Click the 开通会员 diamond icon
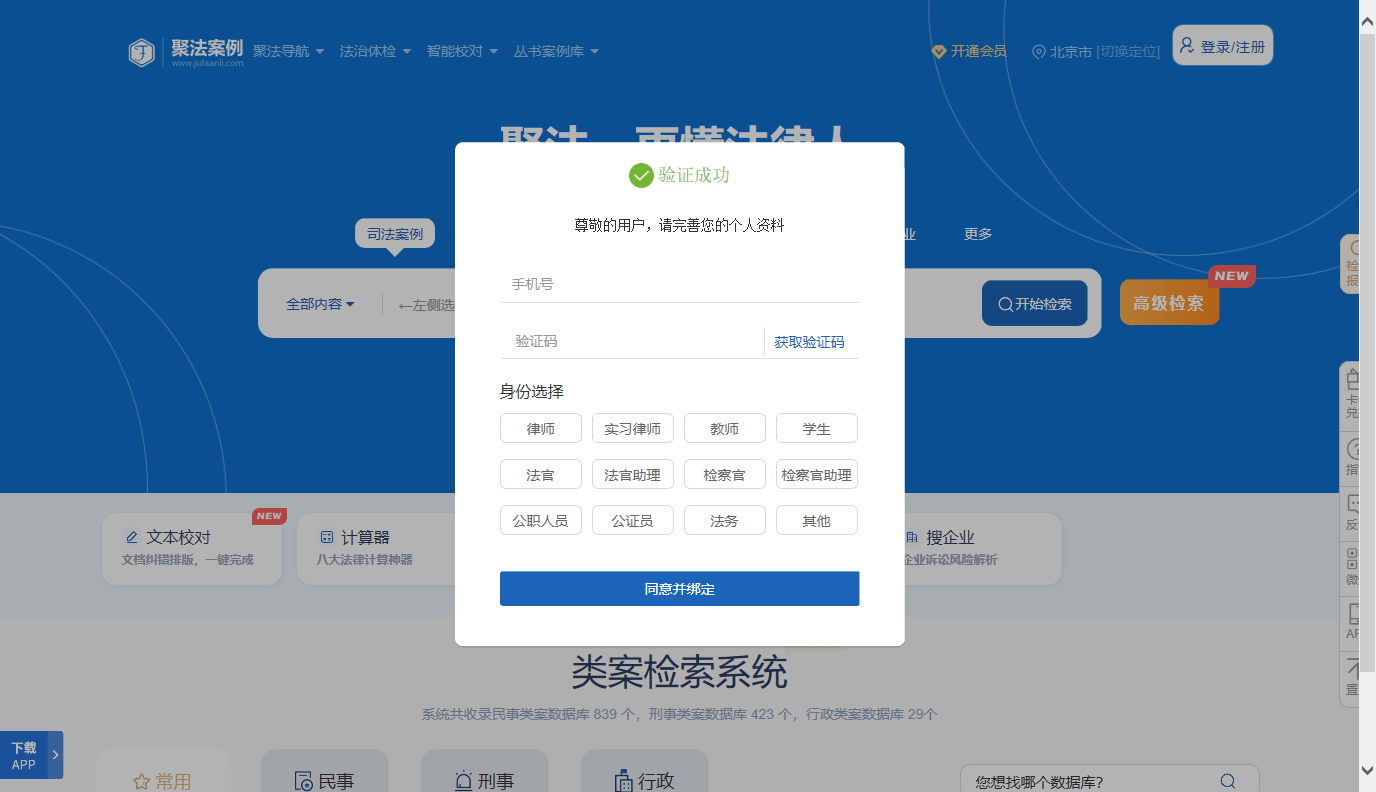This screenshot has height=792, width=1376. tap(938, 52)
